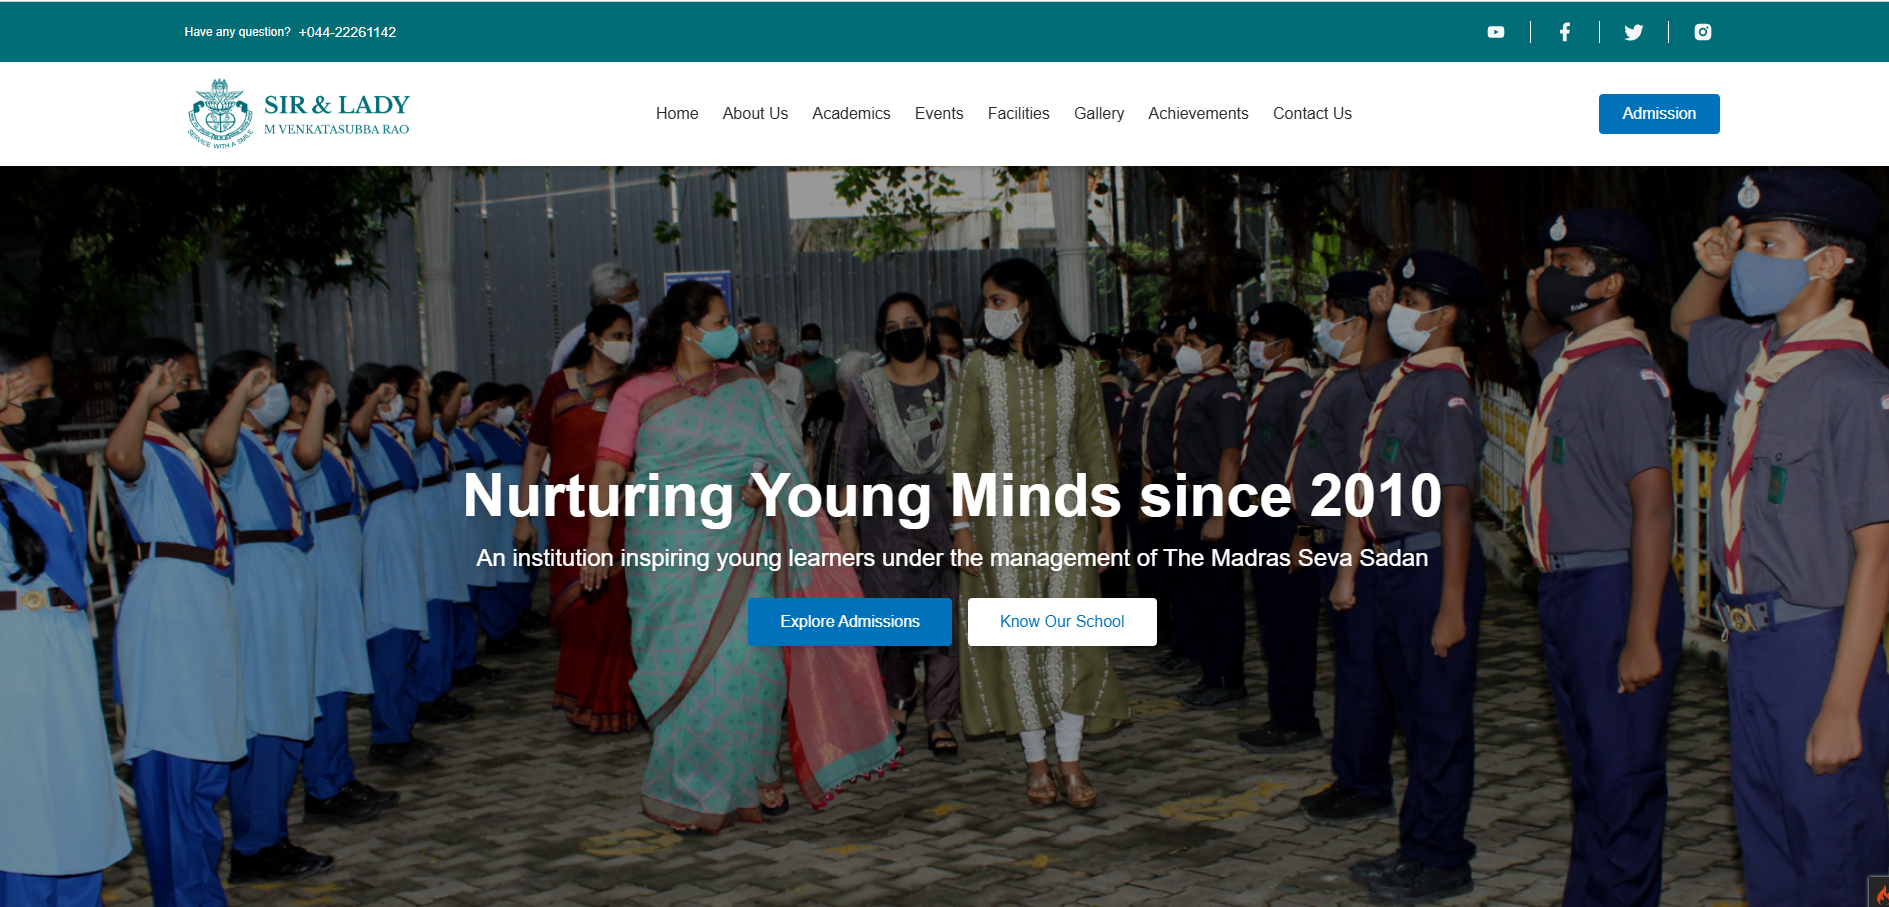The height and width of the screenshot is (907, 1889).
Task: Open the YouTube channel icon
Action: point(1495,32)
